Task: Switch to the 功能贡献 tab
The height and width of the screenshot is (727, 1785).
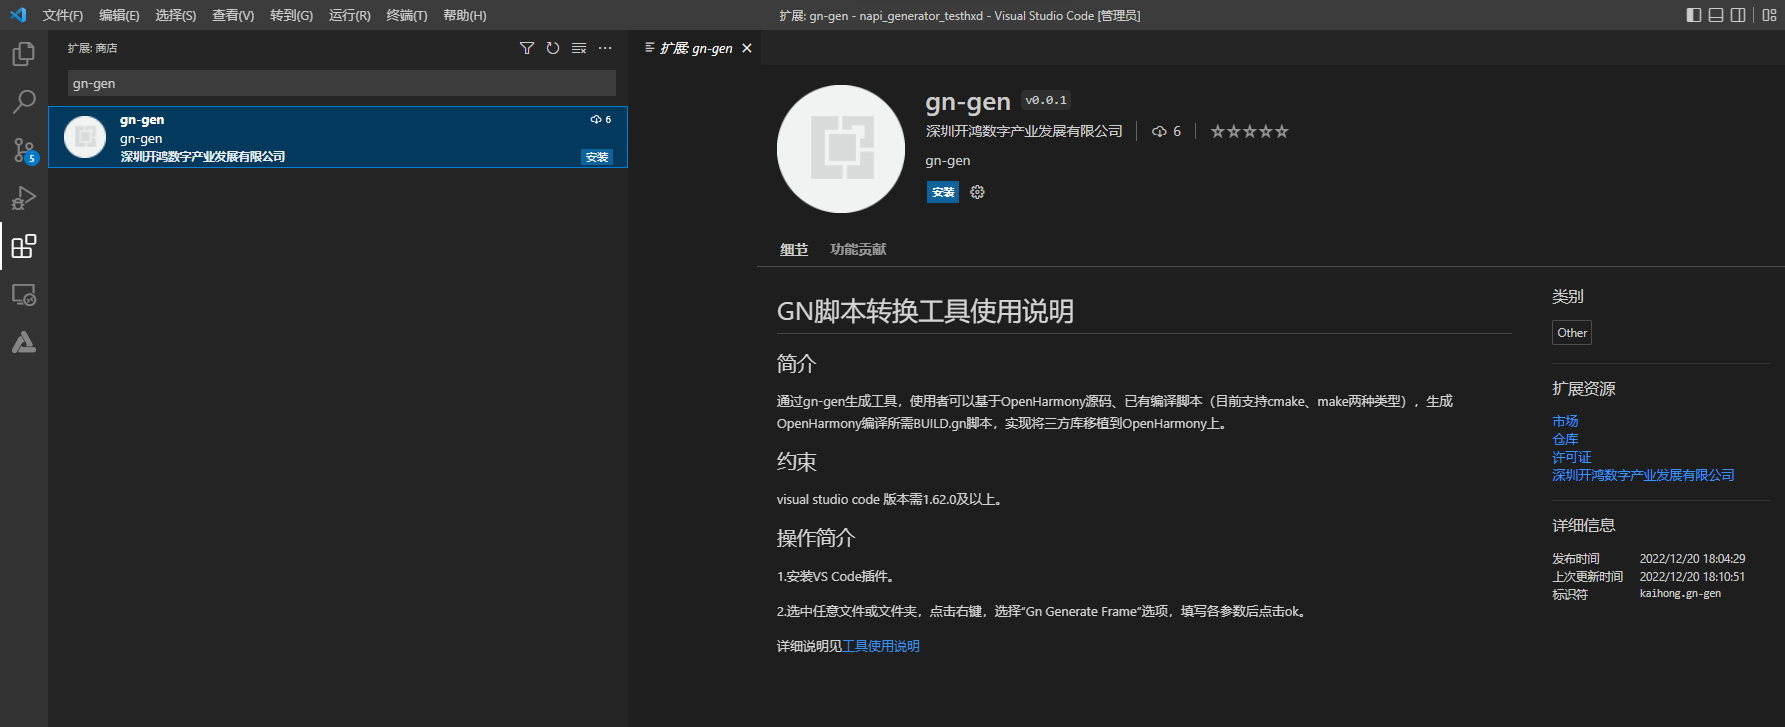Action: tap(858, 250)
